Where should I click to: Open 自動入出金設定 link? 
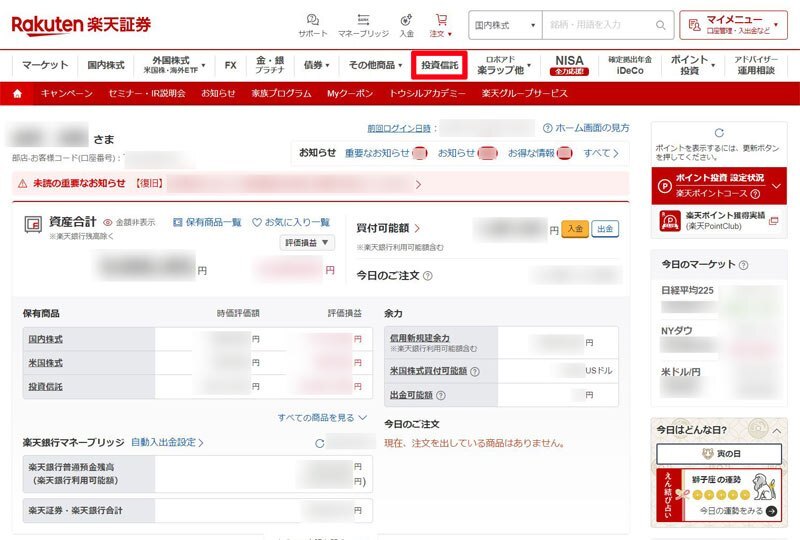tap(167, 443)
